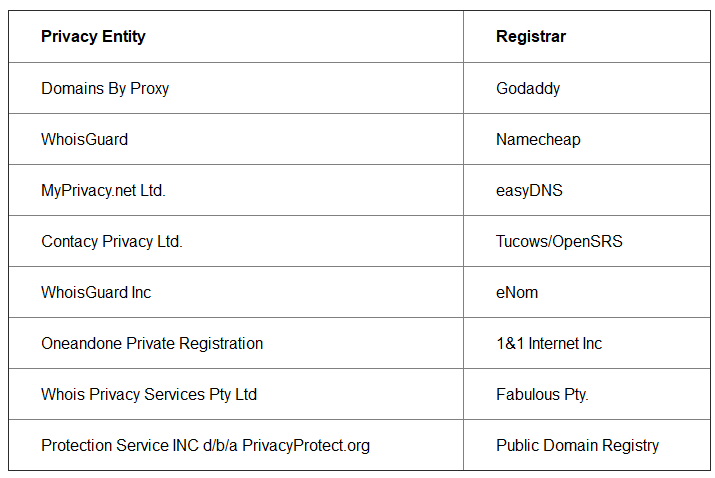715x478 pixels.
Task: Select the Contacy Privacy Ltd. cell
Action: coord(111,242)
